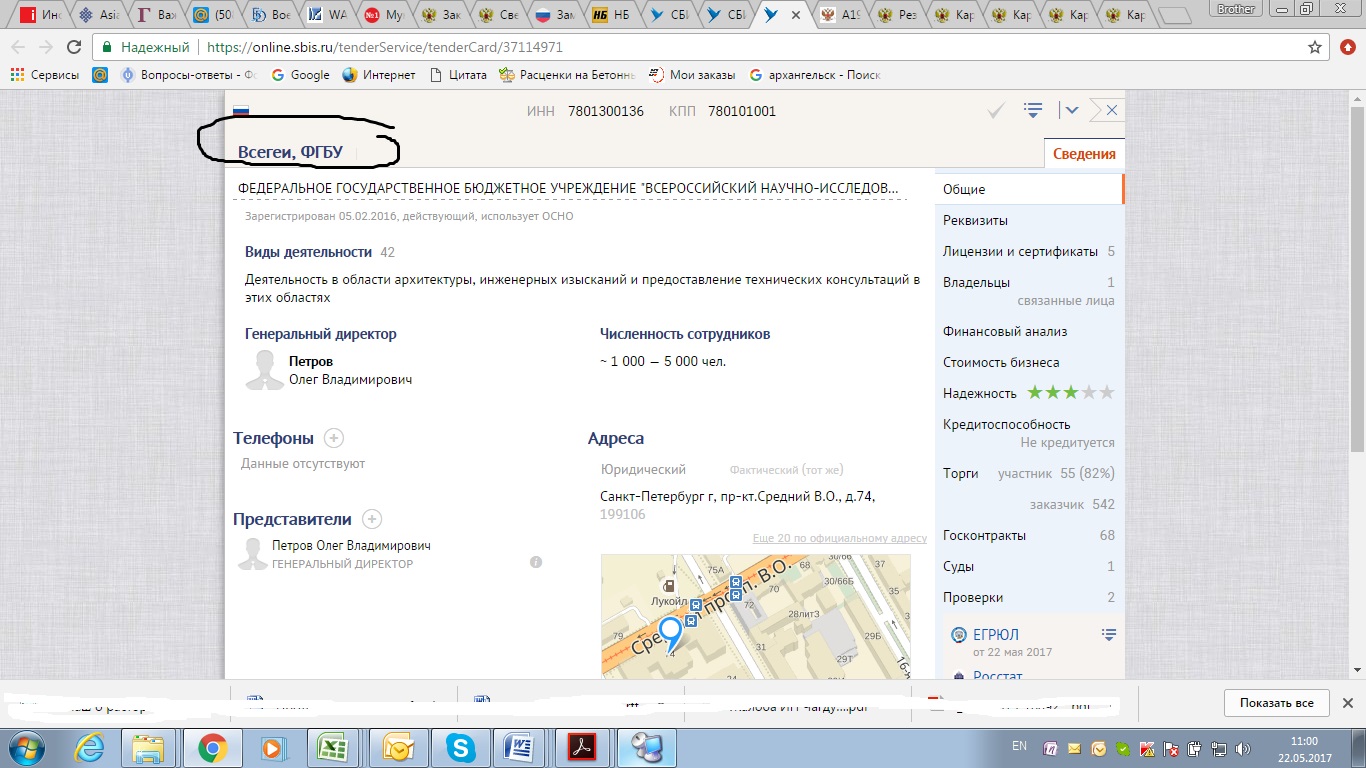Reload the page using the refresh icon

73,47
